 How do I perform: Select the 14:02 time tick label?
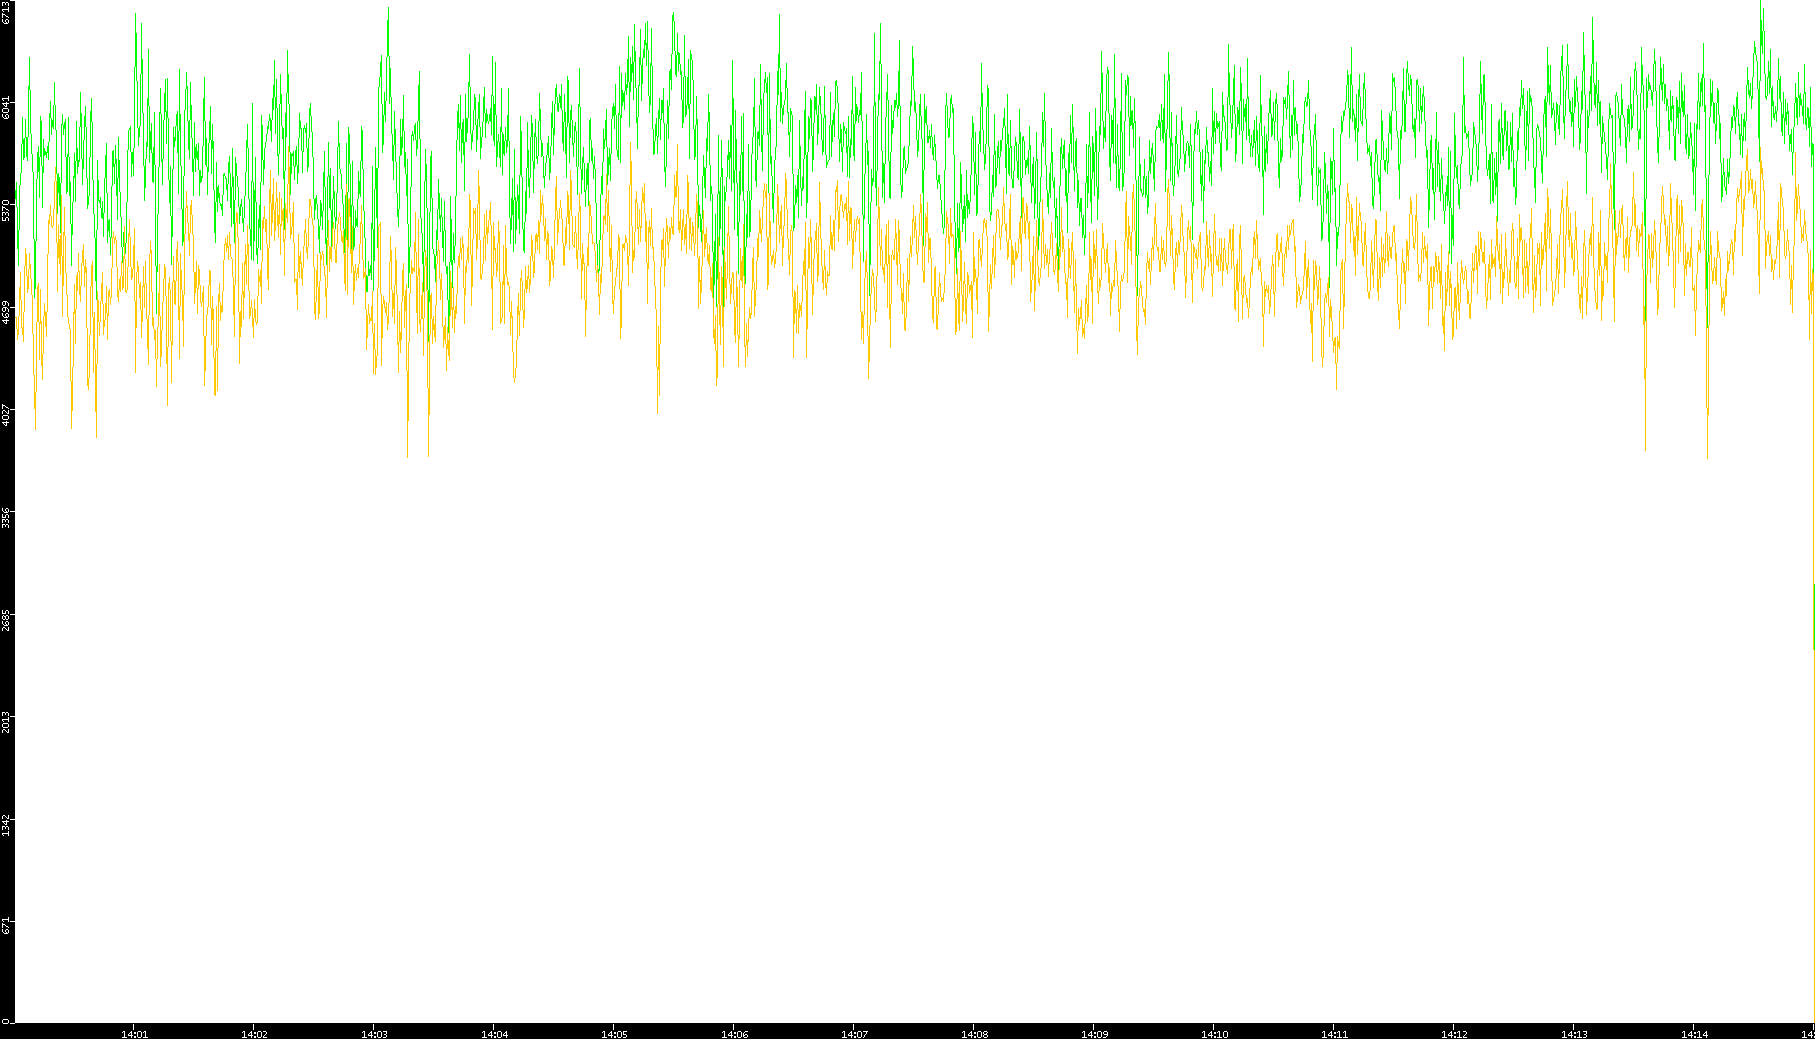click(x=255, y=1034)
